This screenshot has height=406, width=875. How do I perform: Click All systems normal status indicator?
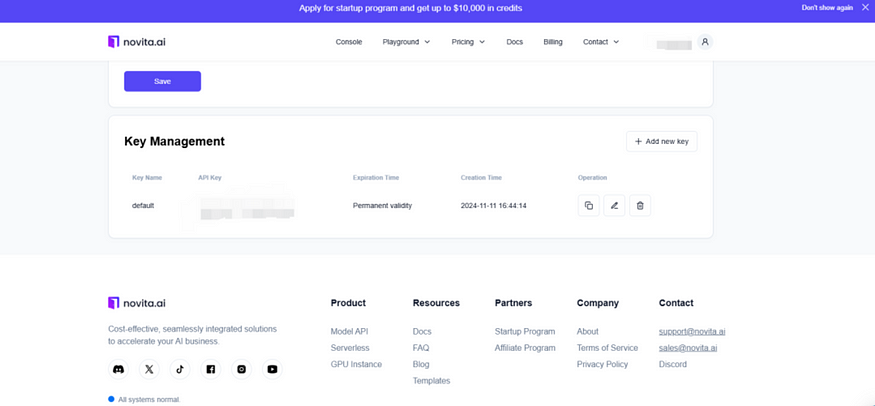(x=145, y=399)
